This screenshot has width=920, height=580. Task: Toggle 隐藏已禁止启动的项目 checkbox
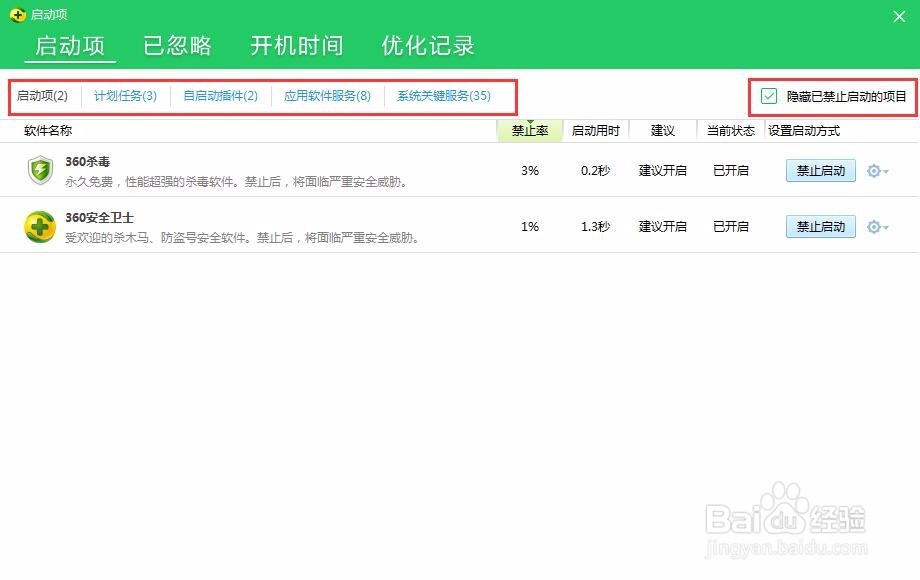[769, 96]
